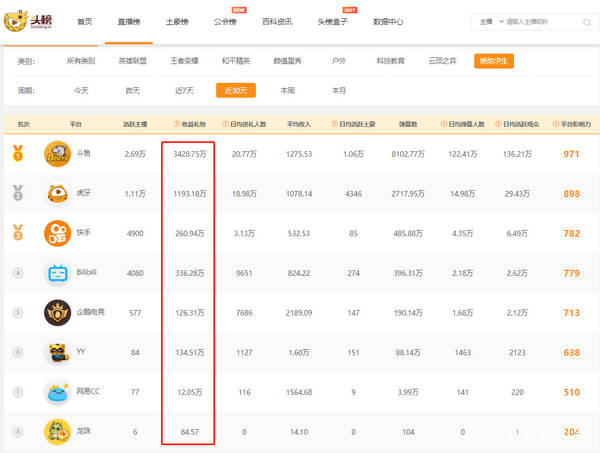Click info icon beside 日均活跃观众 header
600x453 pixels.
click(x=498, y=124)
